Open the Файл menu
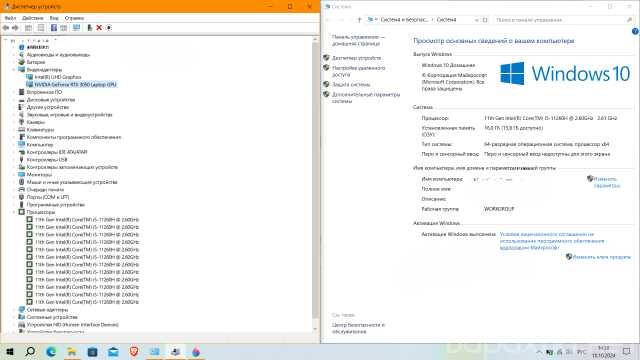Image resolution: width=640 pixels, height=360 pixels. coord(10,18)
